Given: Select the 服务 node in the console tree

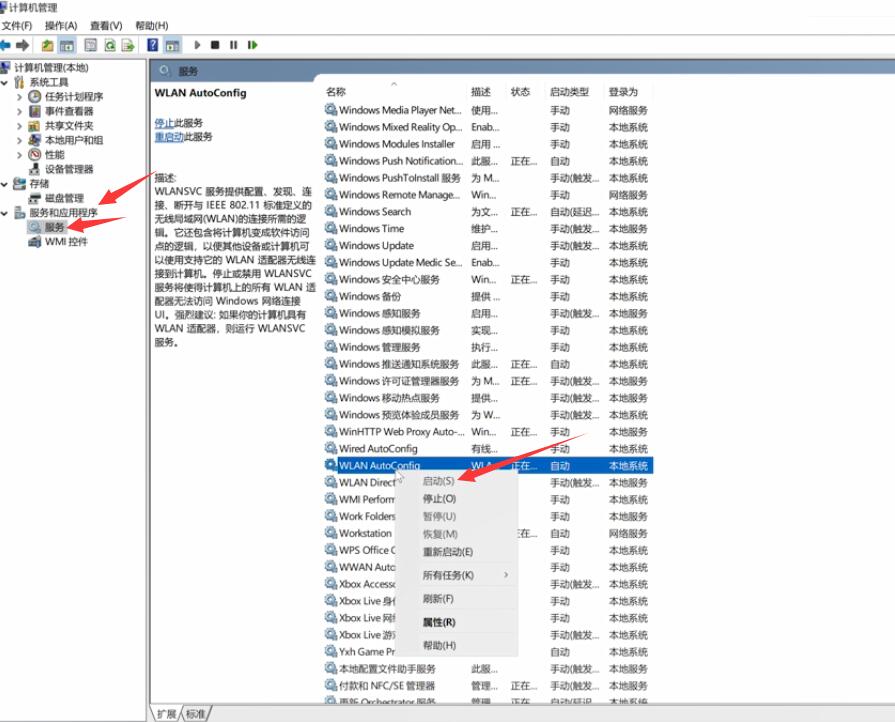Looking at the screenshot, I should (54, 227).
